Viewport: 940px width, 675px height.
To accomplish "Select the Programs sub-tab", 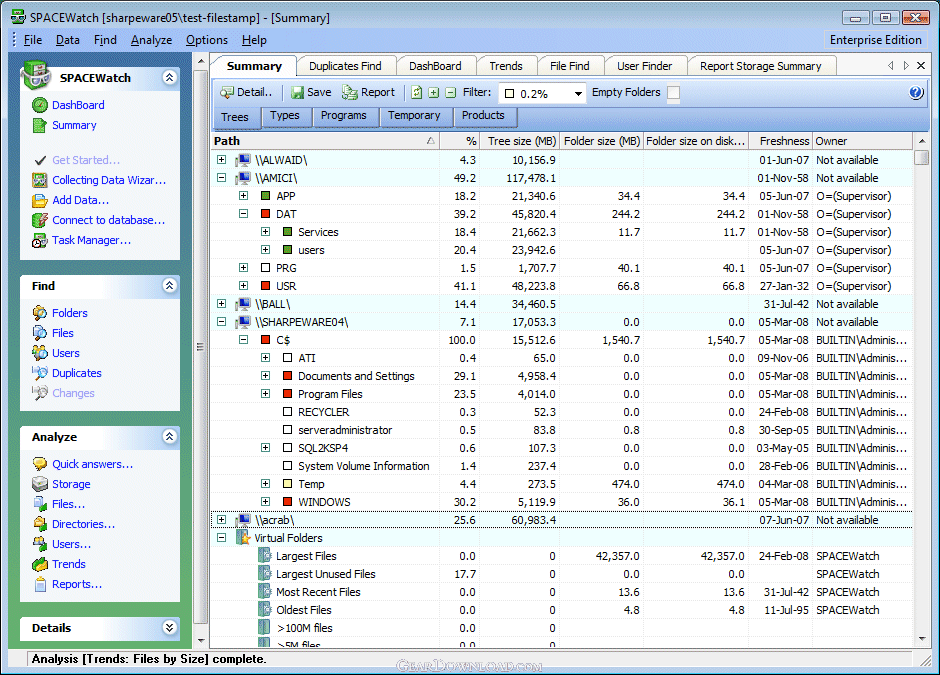I will click(x=343, y=116).
